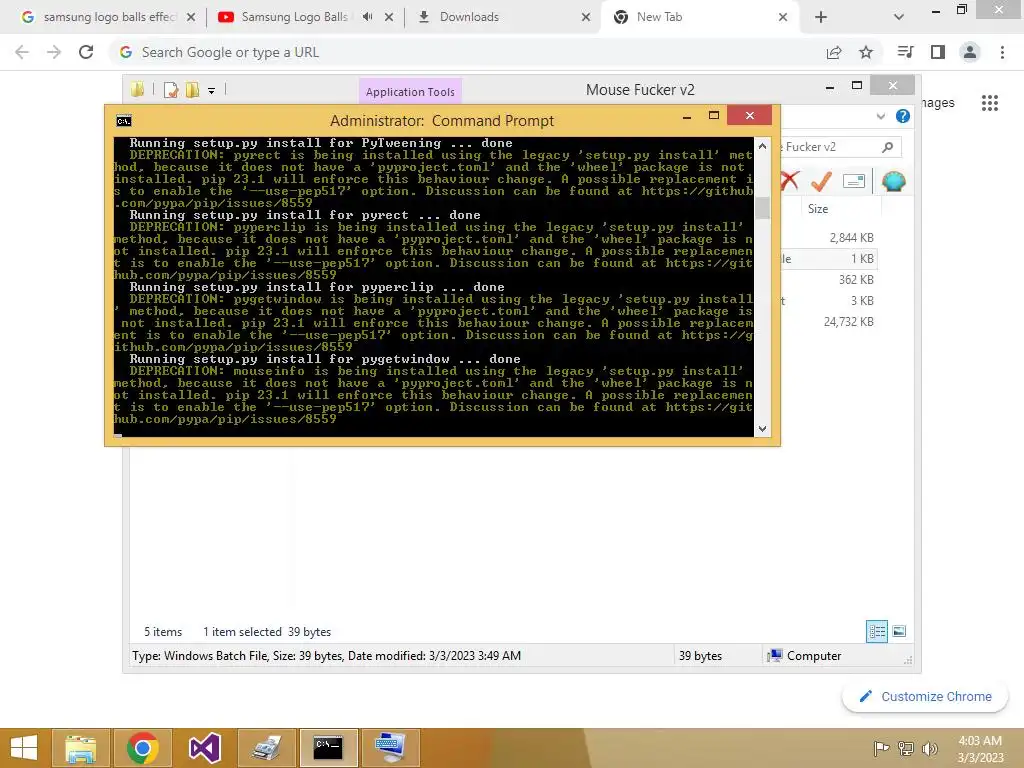Open File Explorer from taskbar
The image size is (1024, 768).
80,748
